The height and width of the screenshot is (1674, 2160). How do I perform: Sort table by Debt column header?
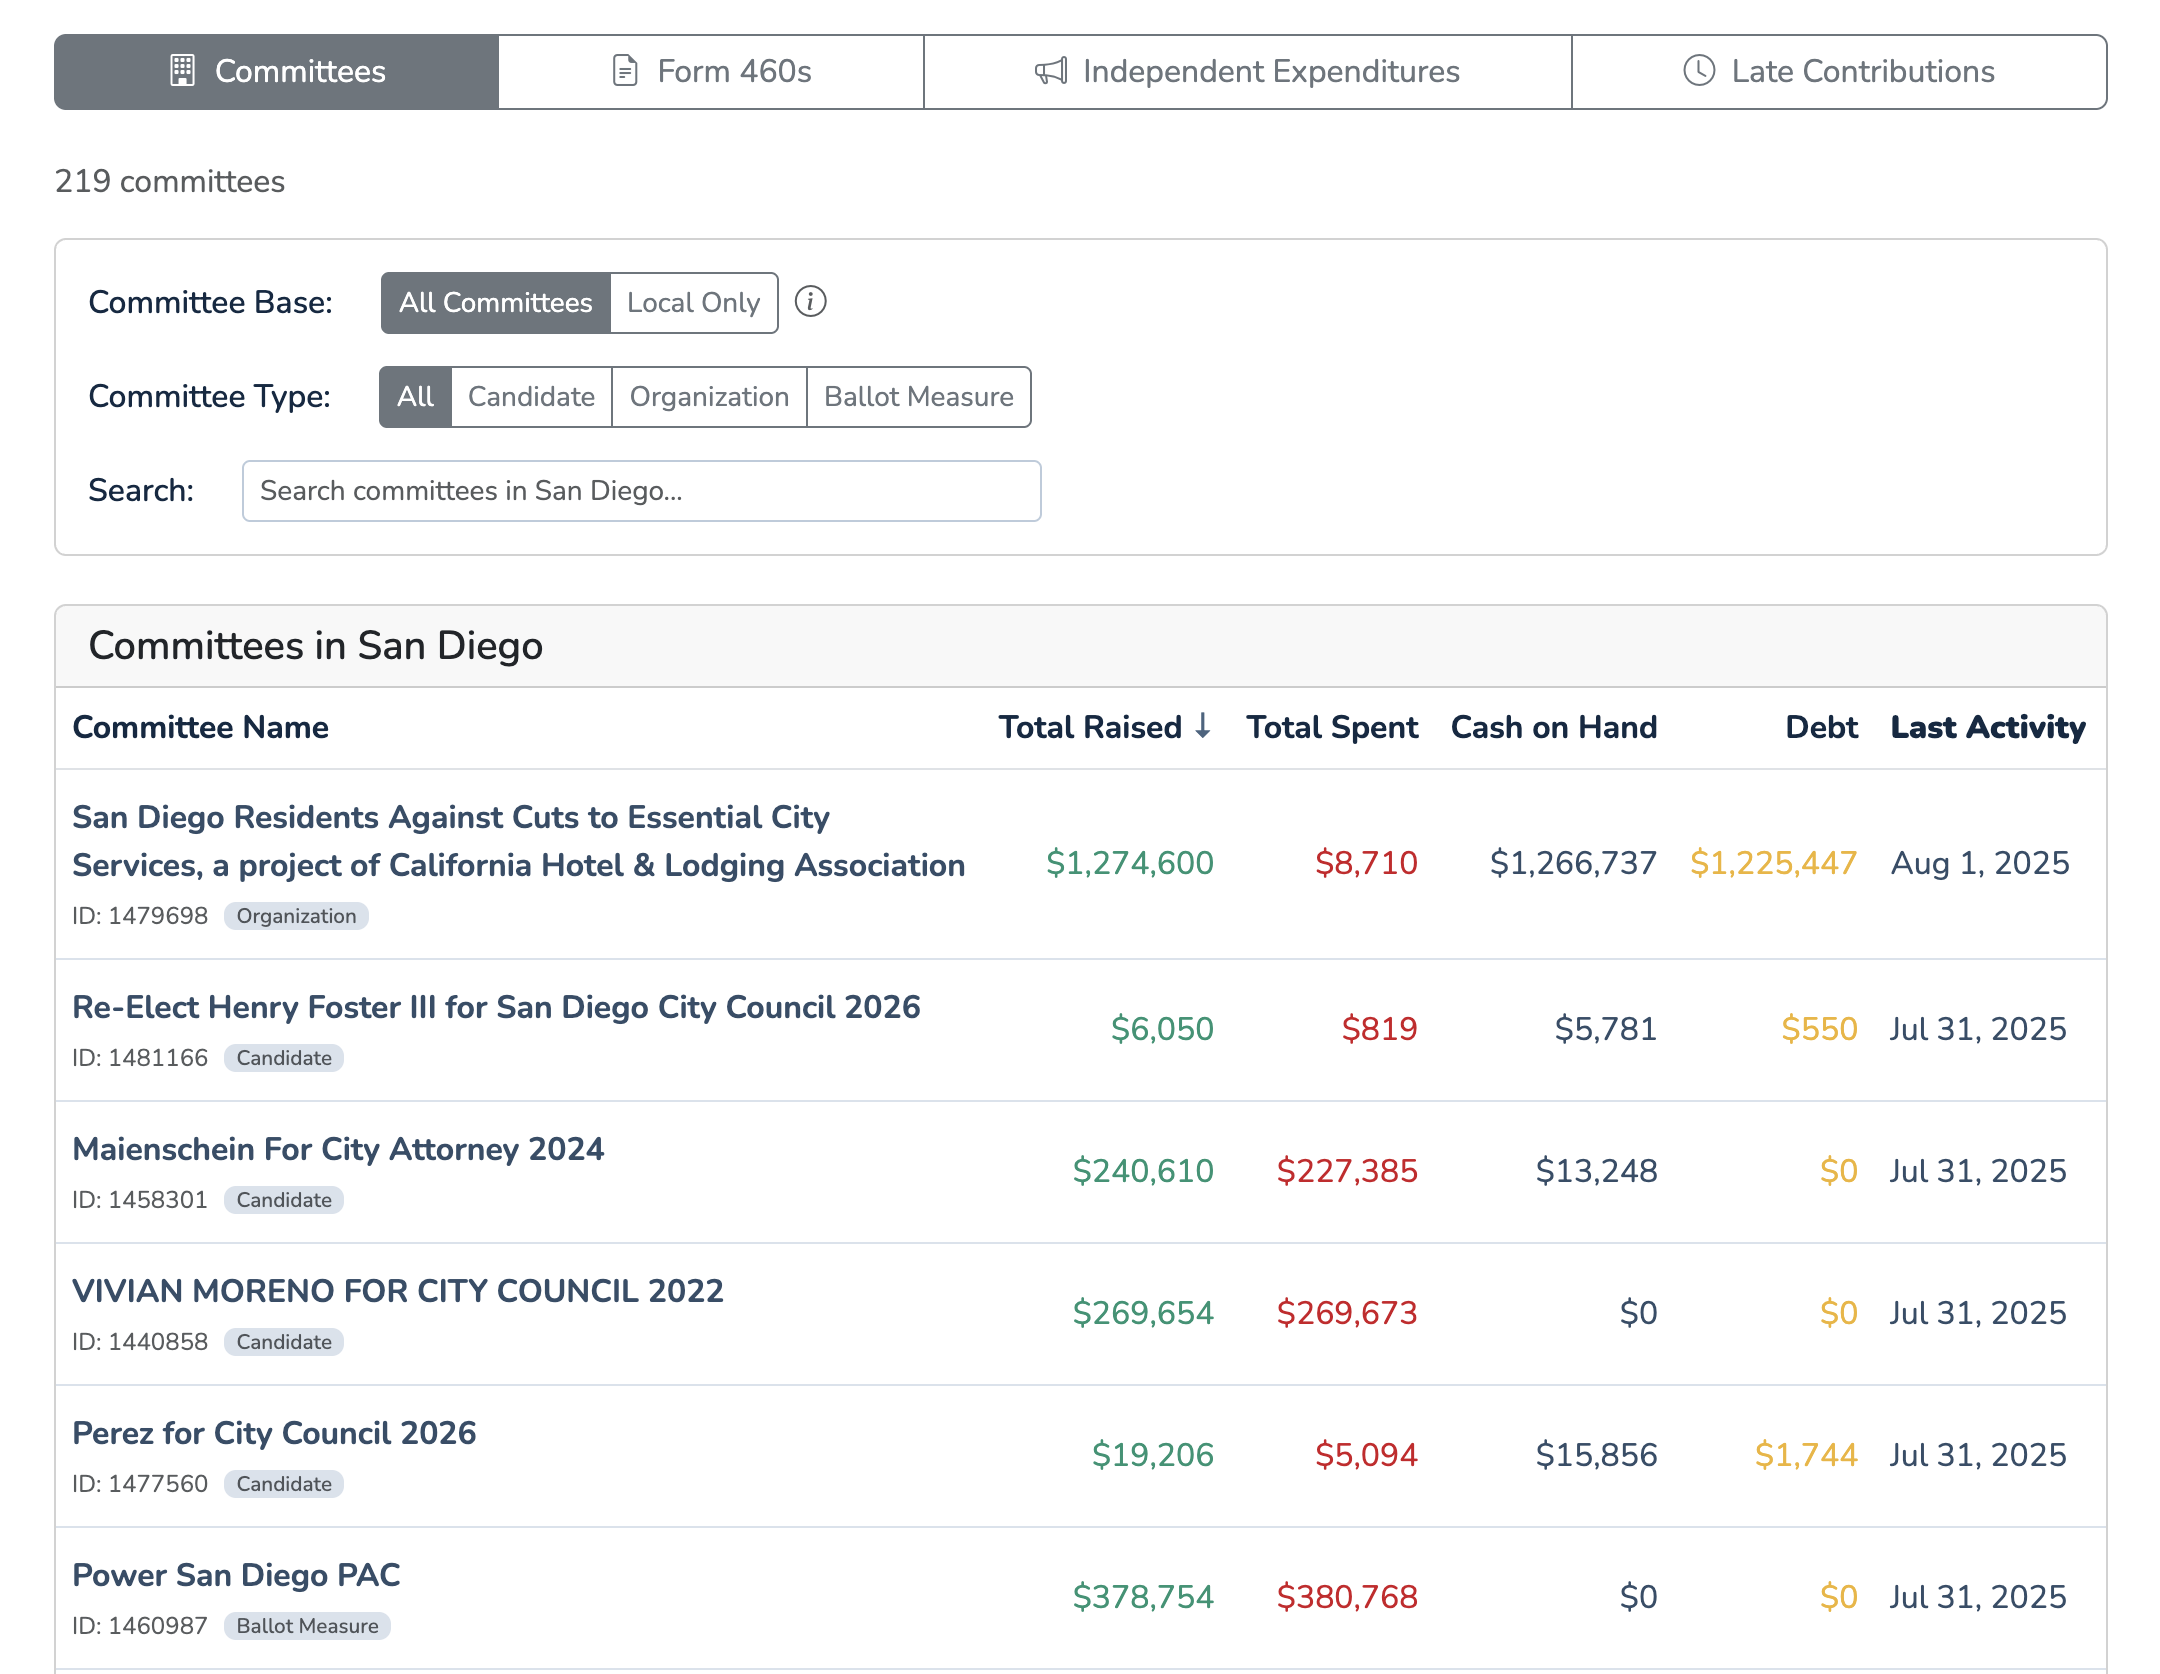[x=1821, y=727]
